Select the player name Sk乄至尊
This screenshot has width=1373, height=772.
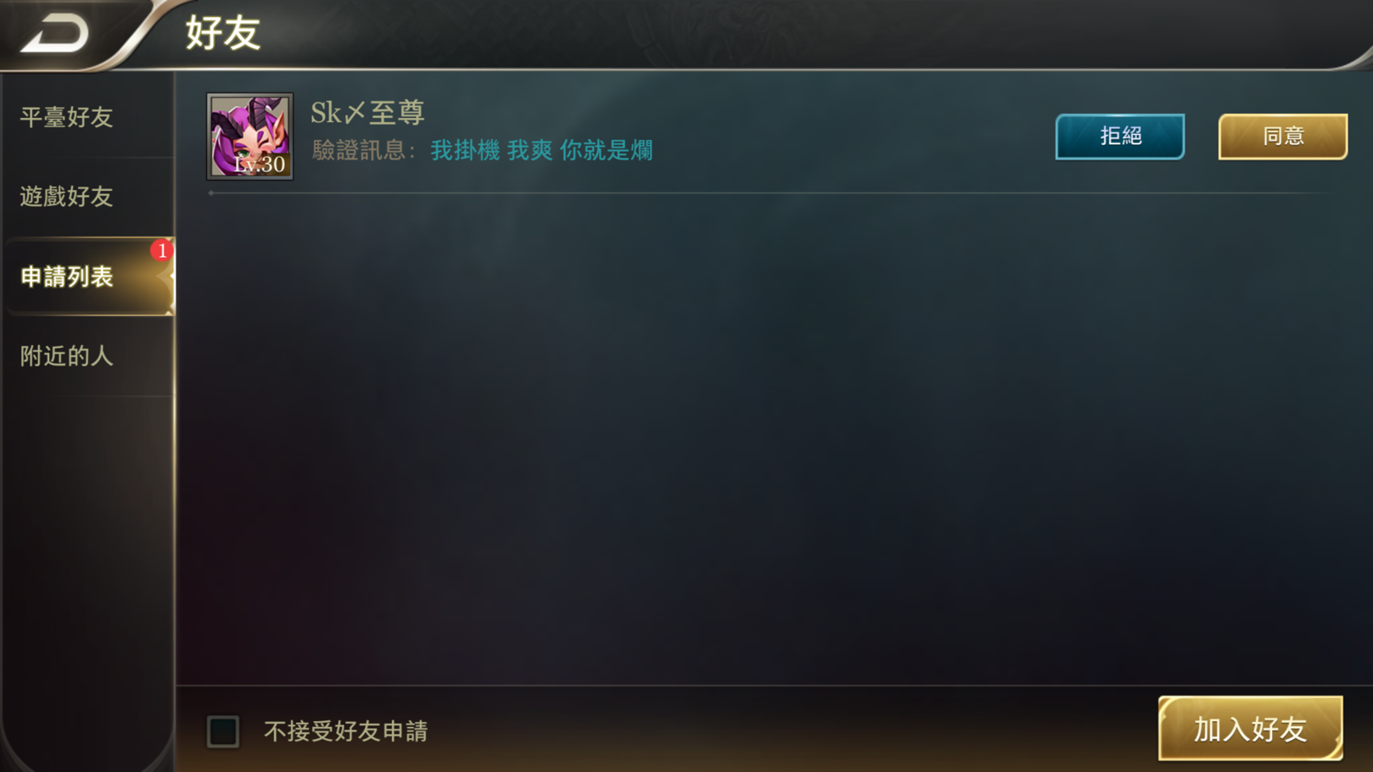tap(368, 113)
